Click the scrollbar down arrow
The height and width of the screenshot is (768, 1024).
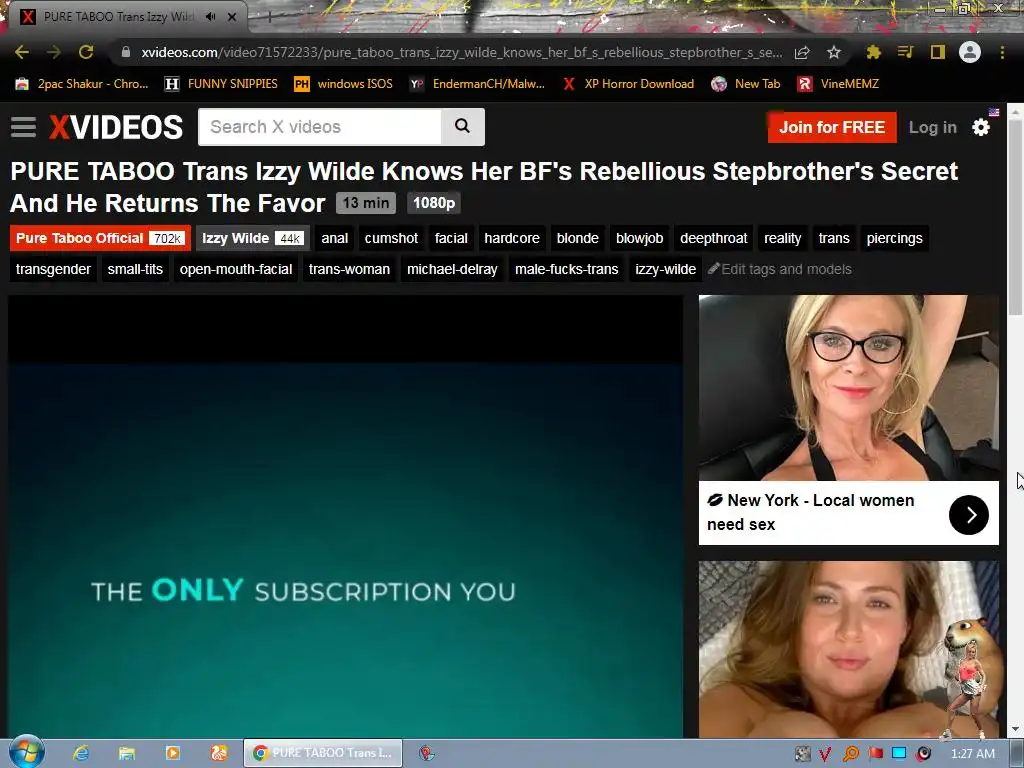click(x=1015, y=729)
